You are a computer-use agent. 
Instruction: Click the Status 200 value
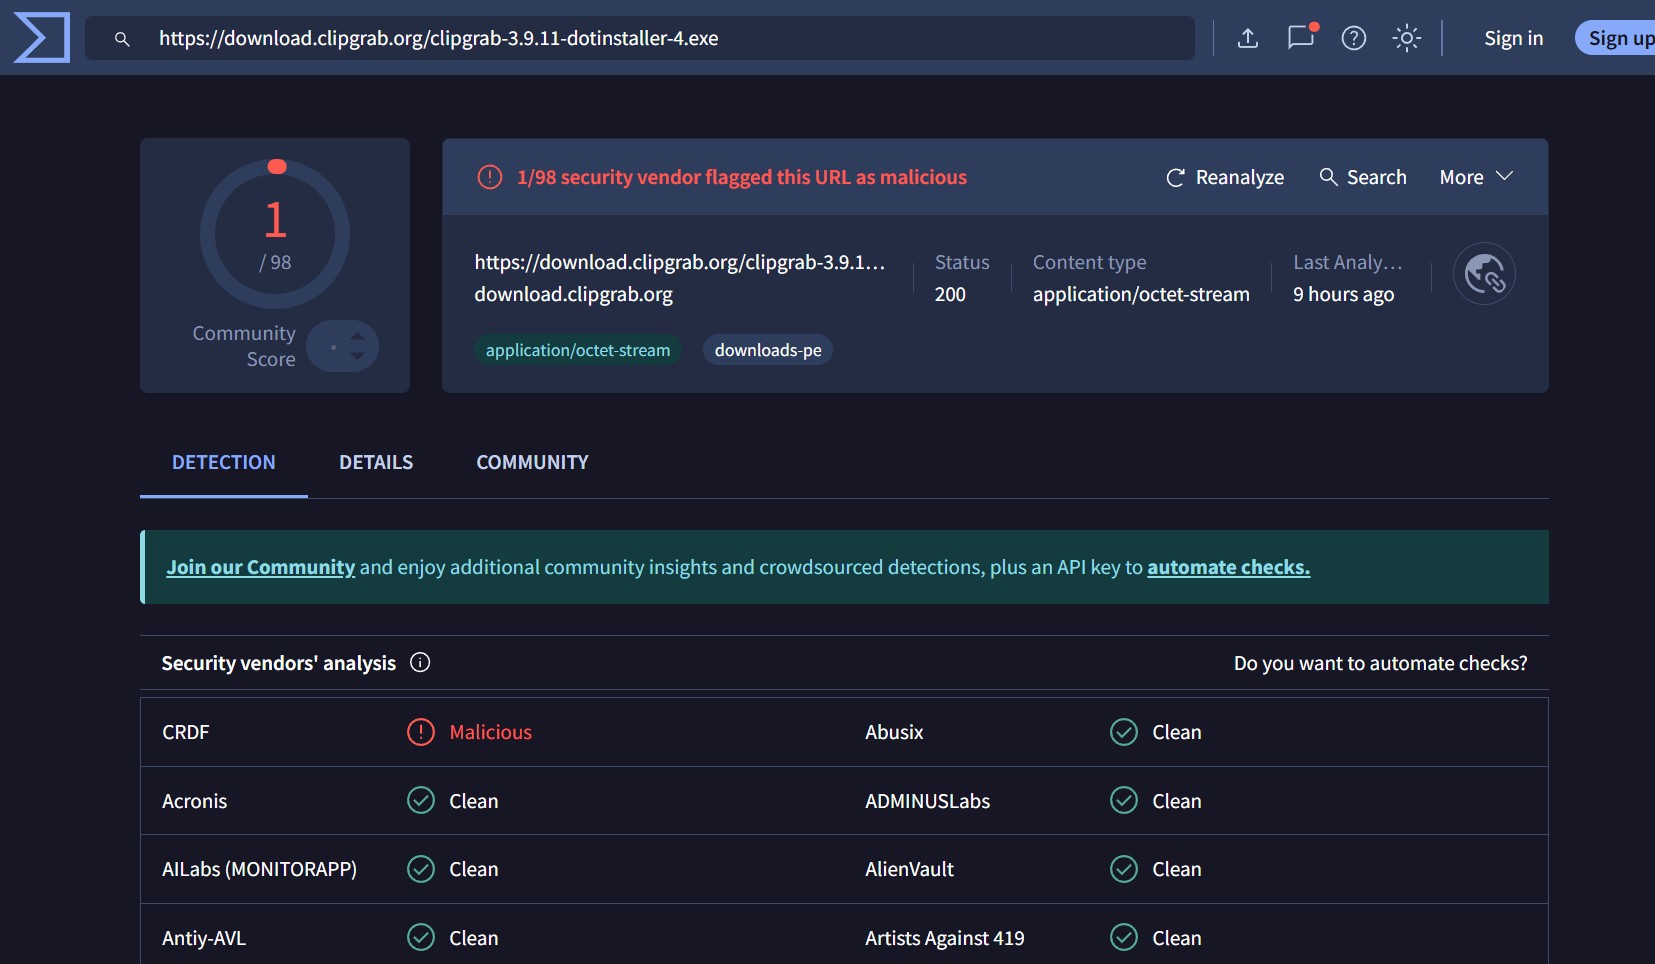950,294
